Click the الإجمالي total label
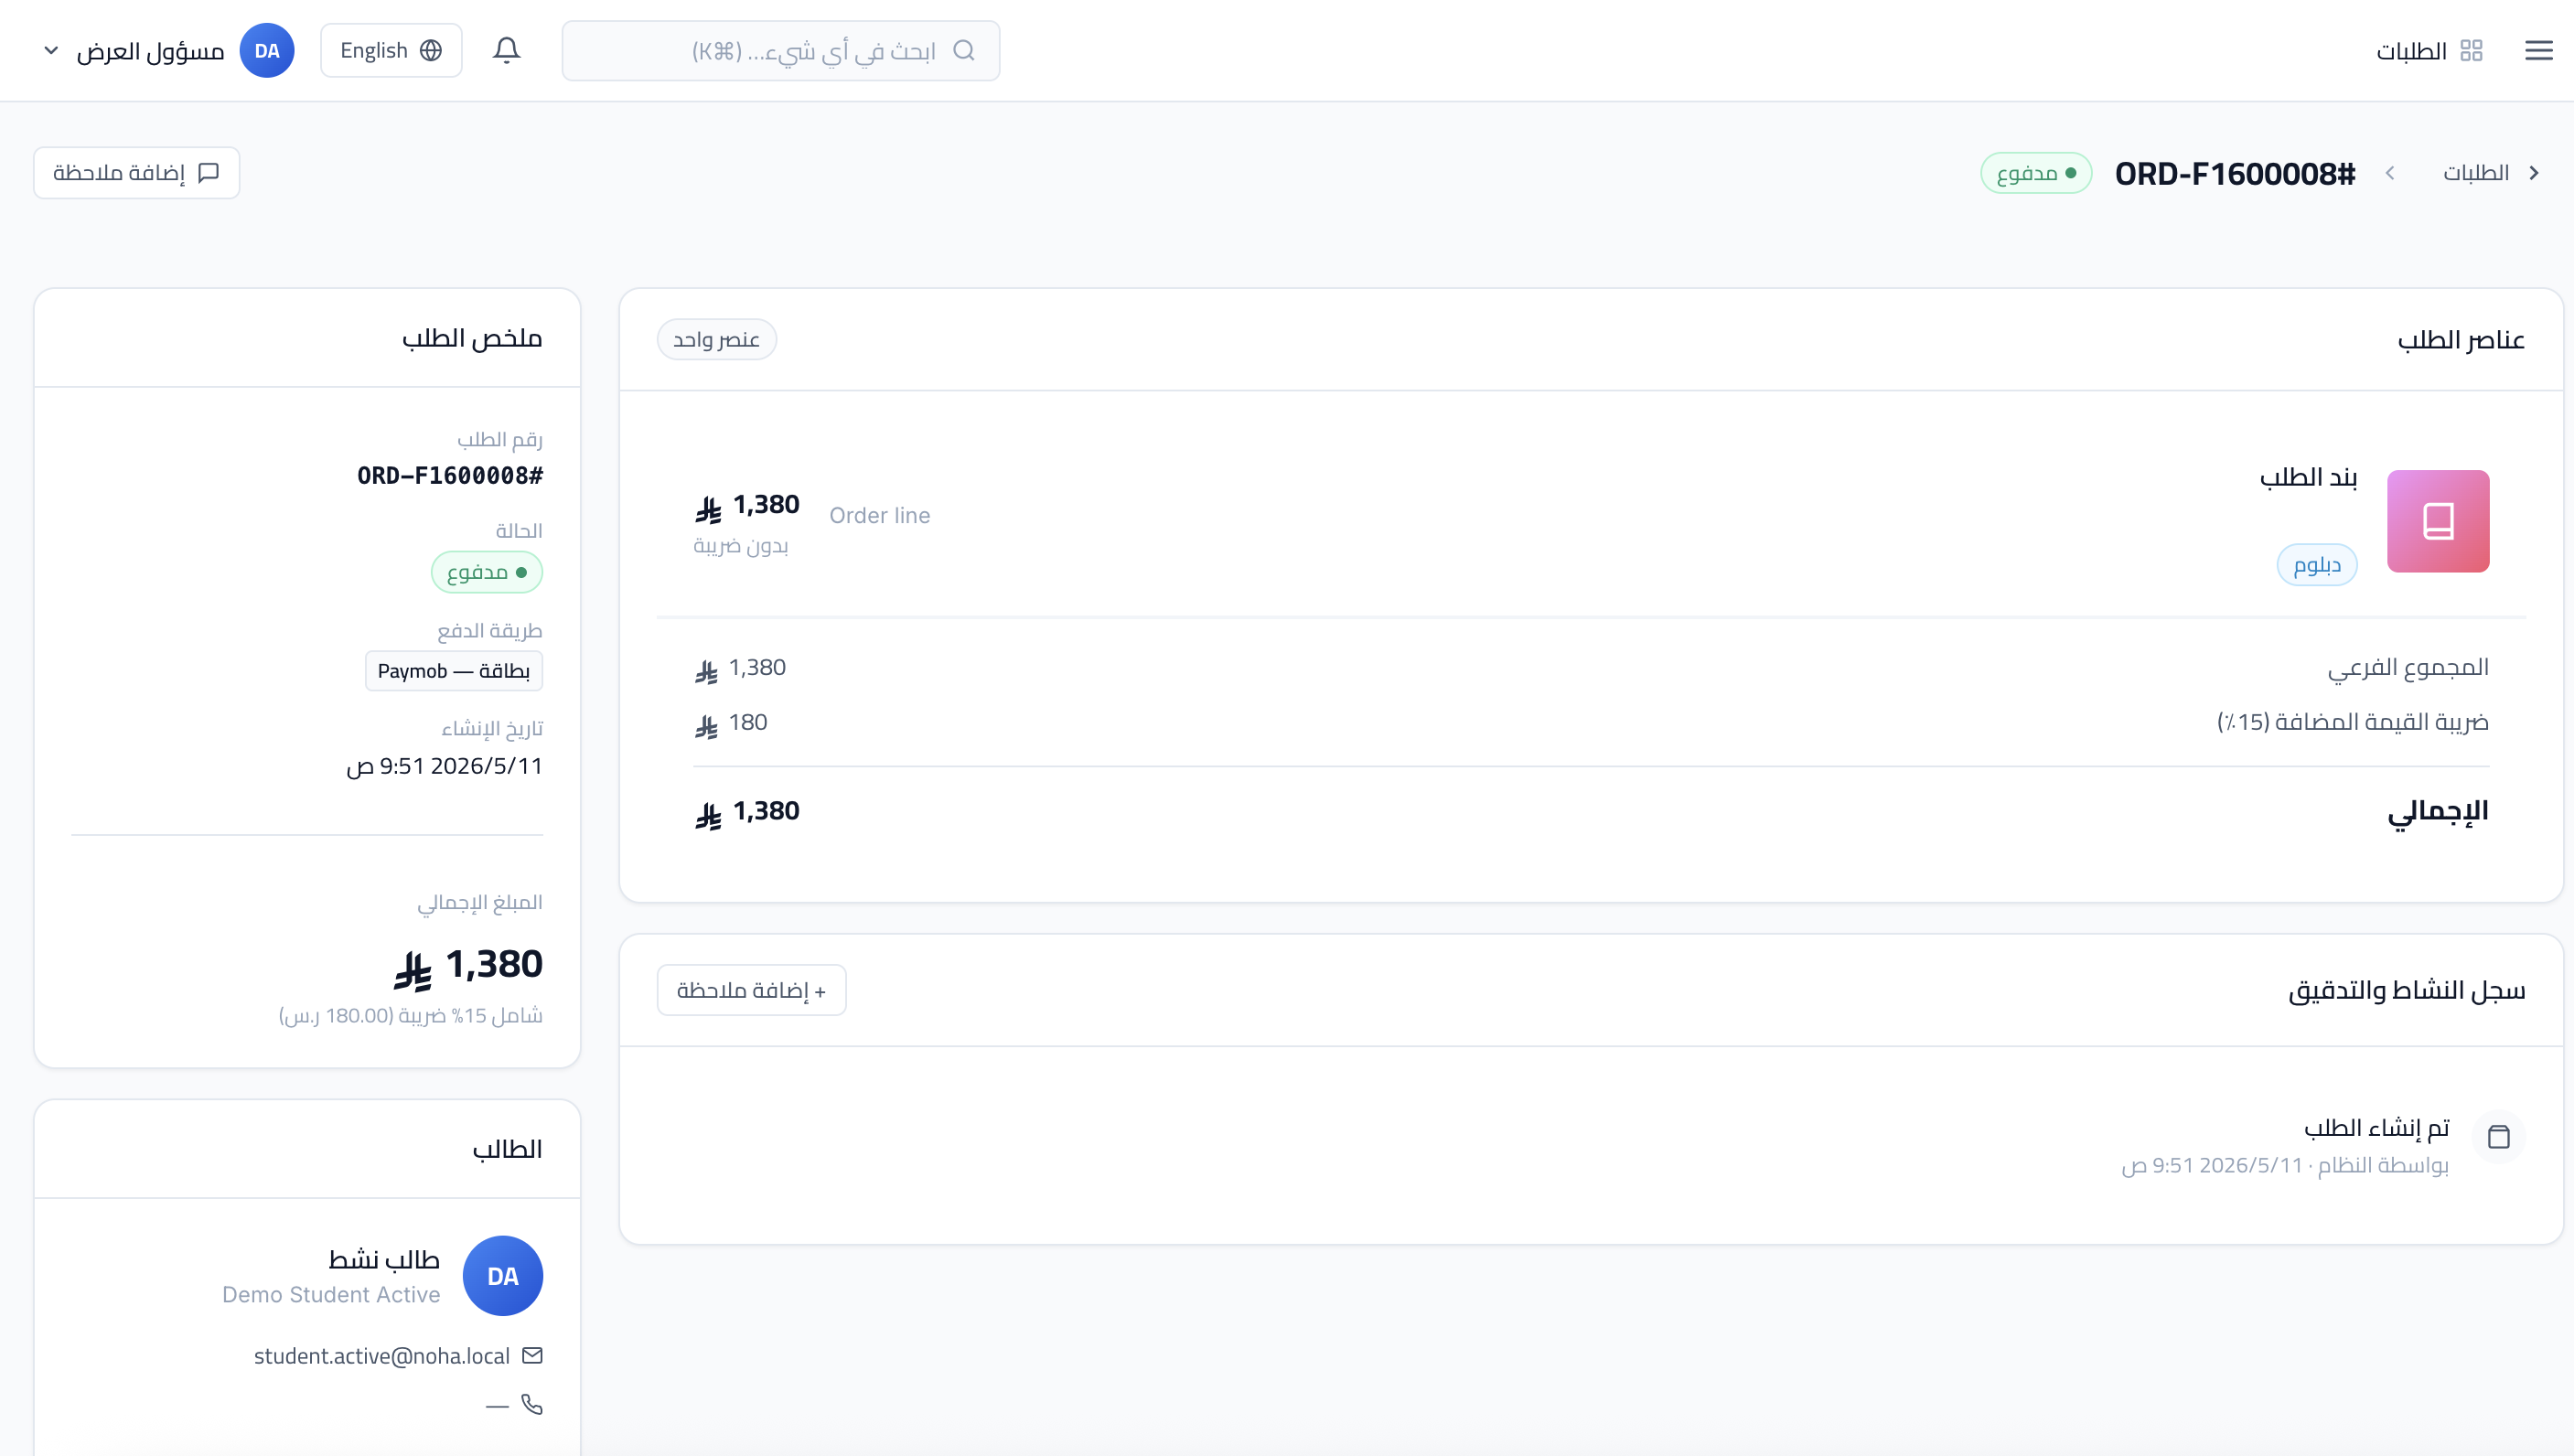Screen dimensions: 2574x1456 tap(2438, 811)
